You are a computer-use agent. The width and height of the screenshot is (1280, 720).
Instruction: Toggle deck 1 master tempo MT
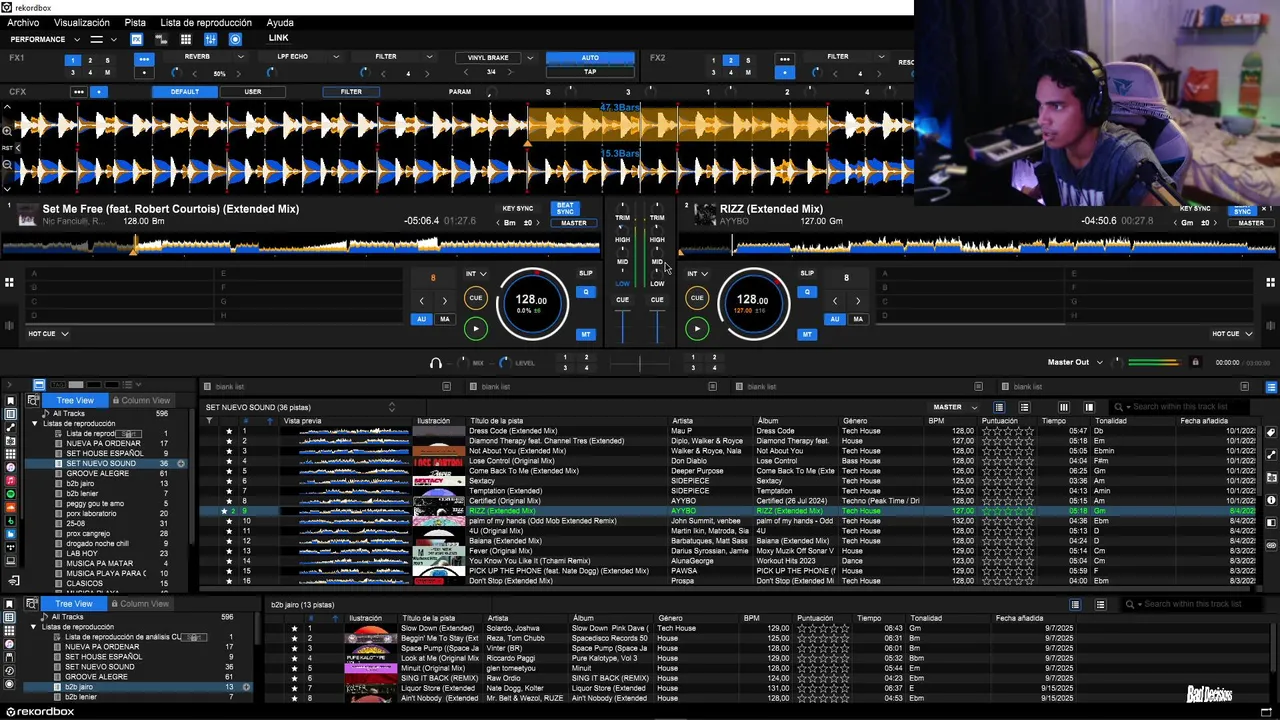(586, 334)
